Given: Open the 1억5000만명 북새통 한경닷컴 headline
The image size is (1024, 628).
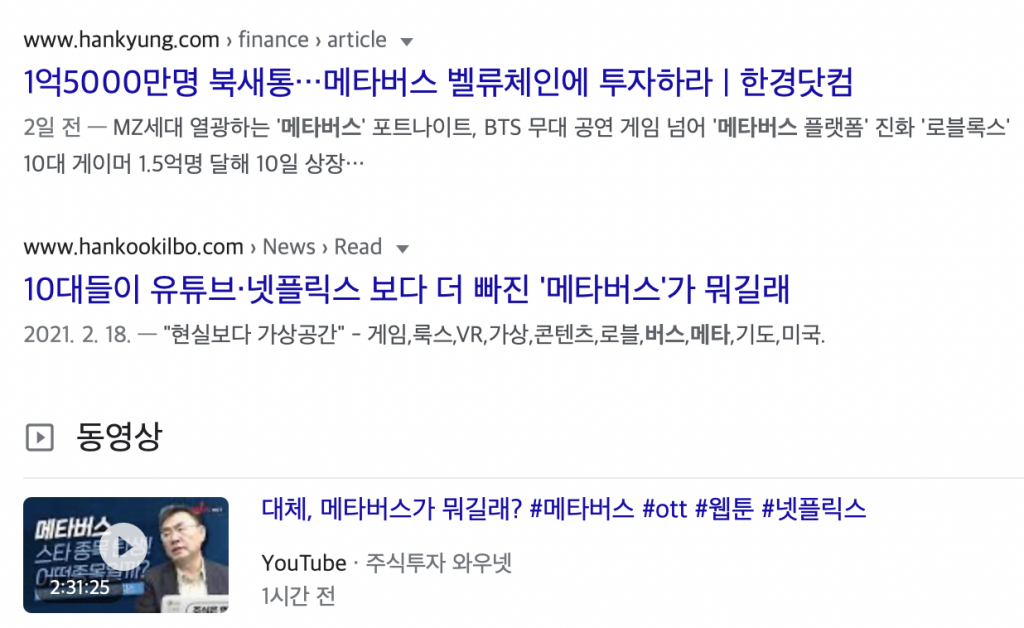Looking at the screenshot, I should pyautogui.click(x=438, y=82).
